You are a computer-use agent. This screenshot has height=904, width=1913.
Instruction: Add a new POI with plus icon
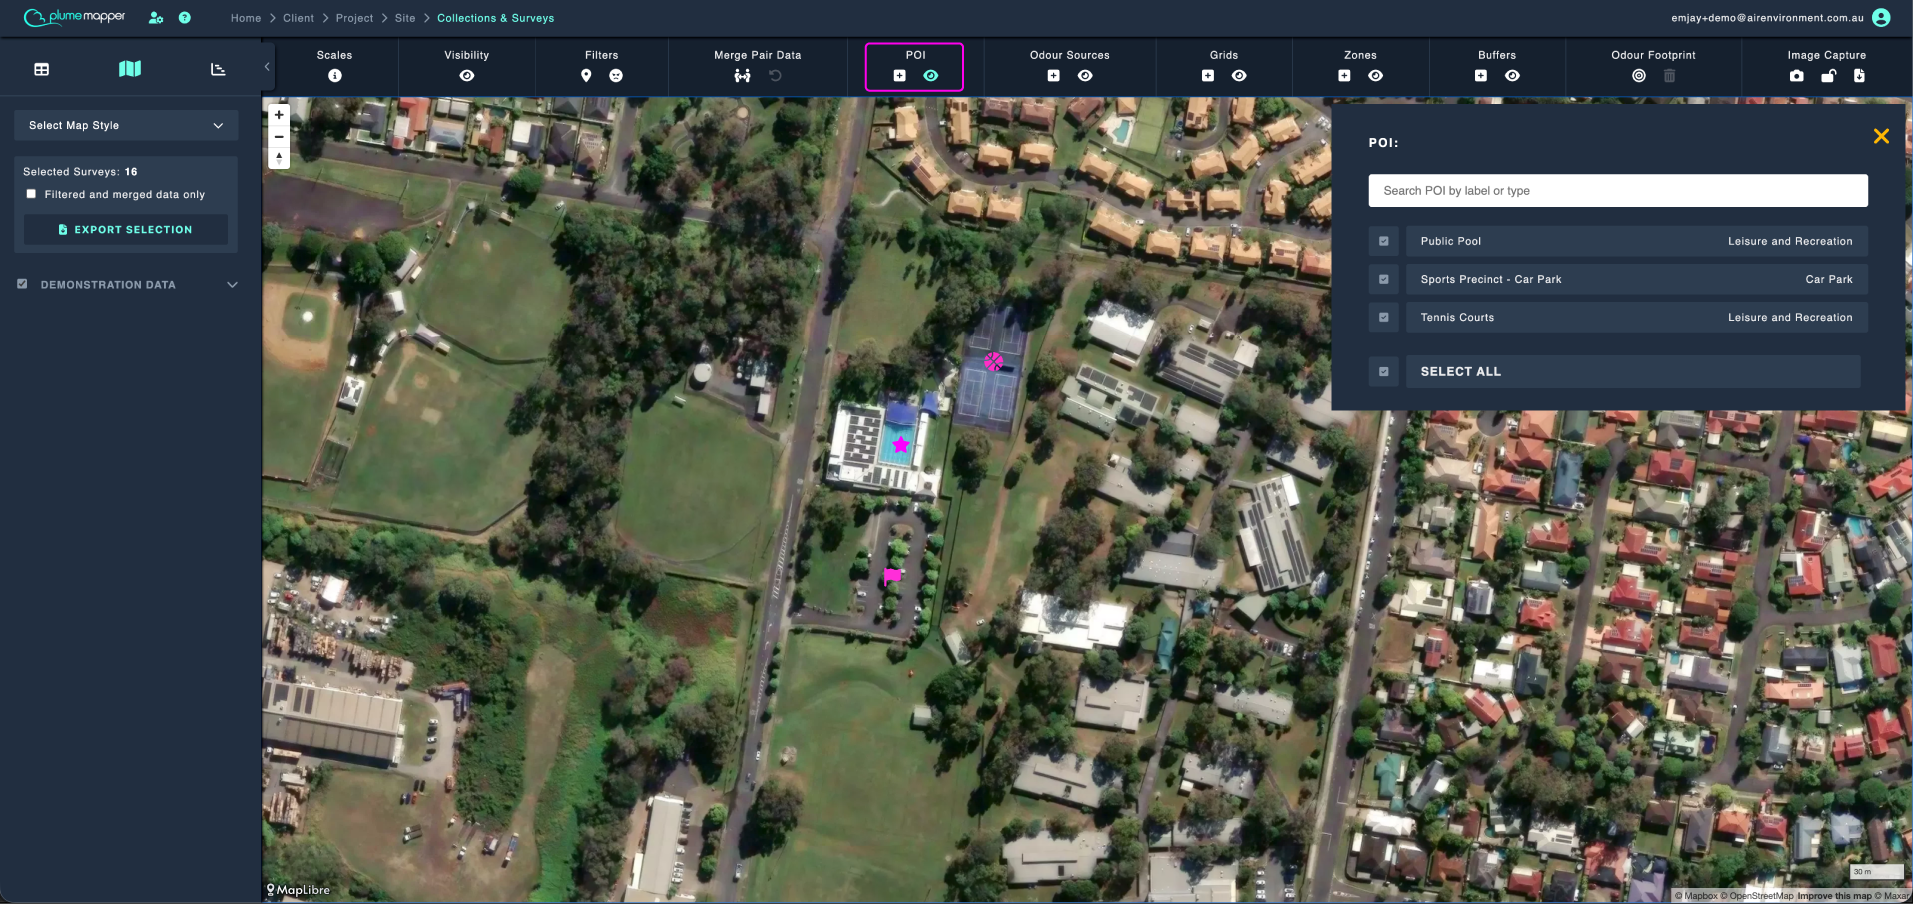tap(899, 76)
